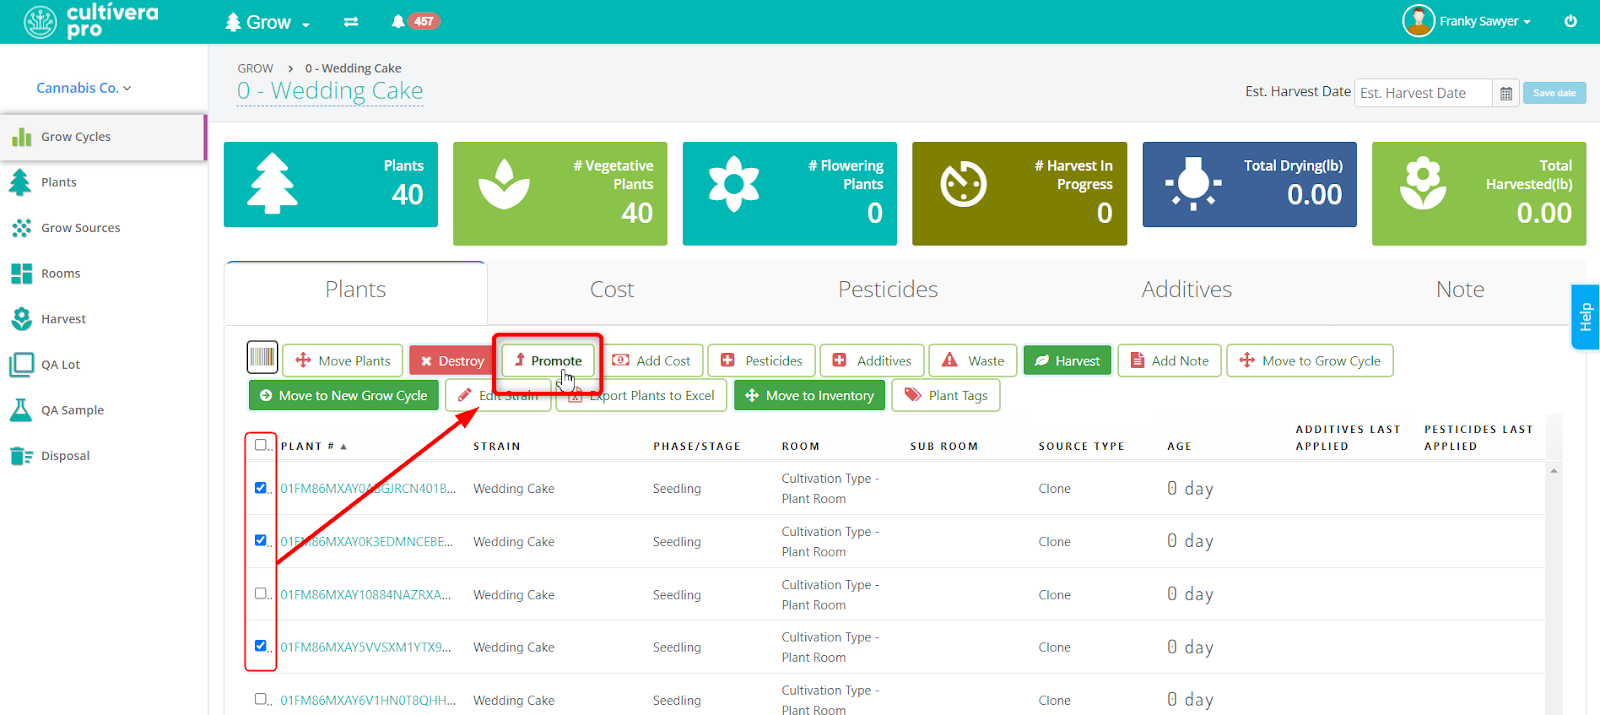Open the Cannabis Co. facility dropdown
This screenshot has width=1600, height=715.
84,88
